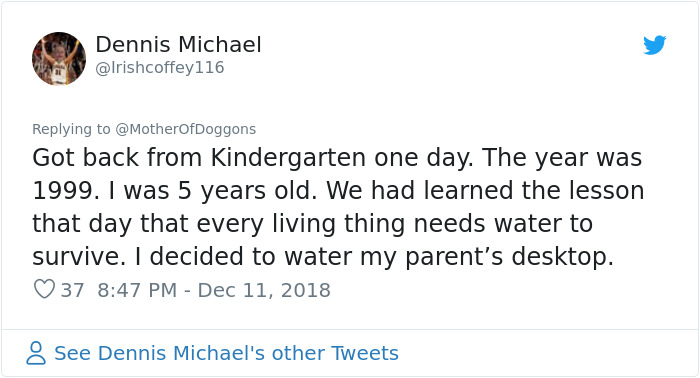Open See Dennis Michael's other Tweets

pyautogui.click(x=226, y=353)
